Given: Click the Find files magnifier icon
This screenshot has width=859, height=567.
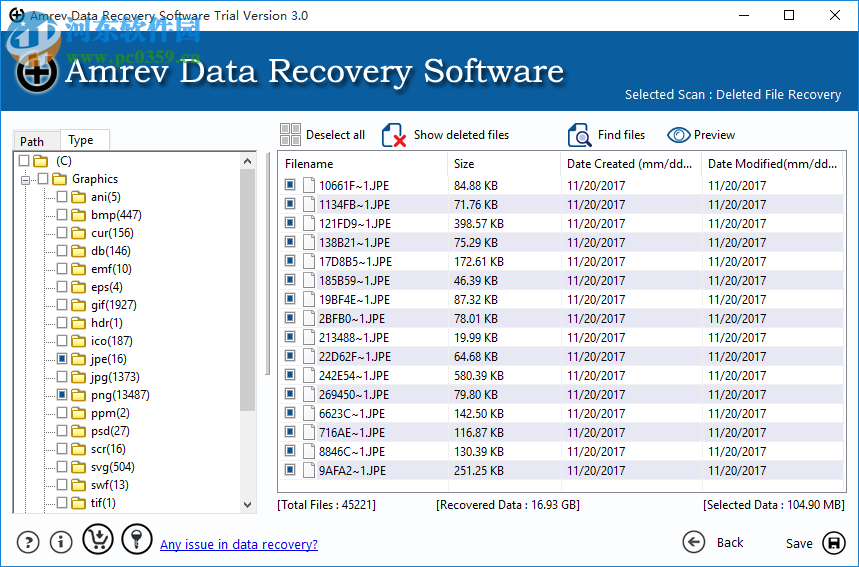Looking at the screenshot, I should pyautogui.click(x=579, y=135).
